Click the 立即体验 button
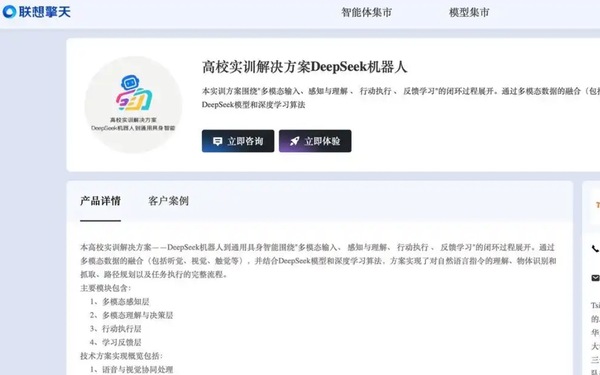 [x=315, y=141]
